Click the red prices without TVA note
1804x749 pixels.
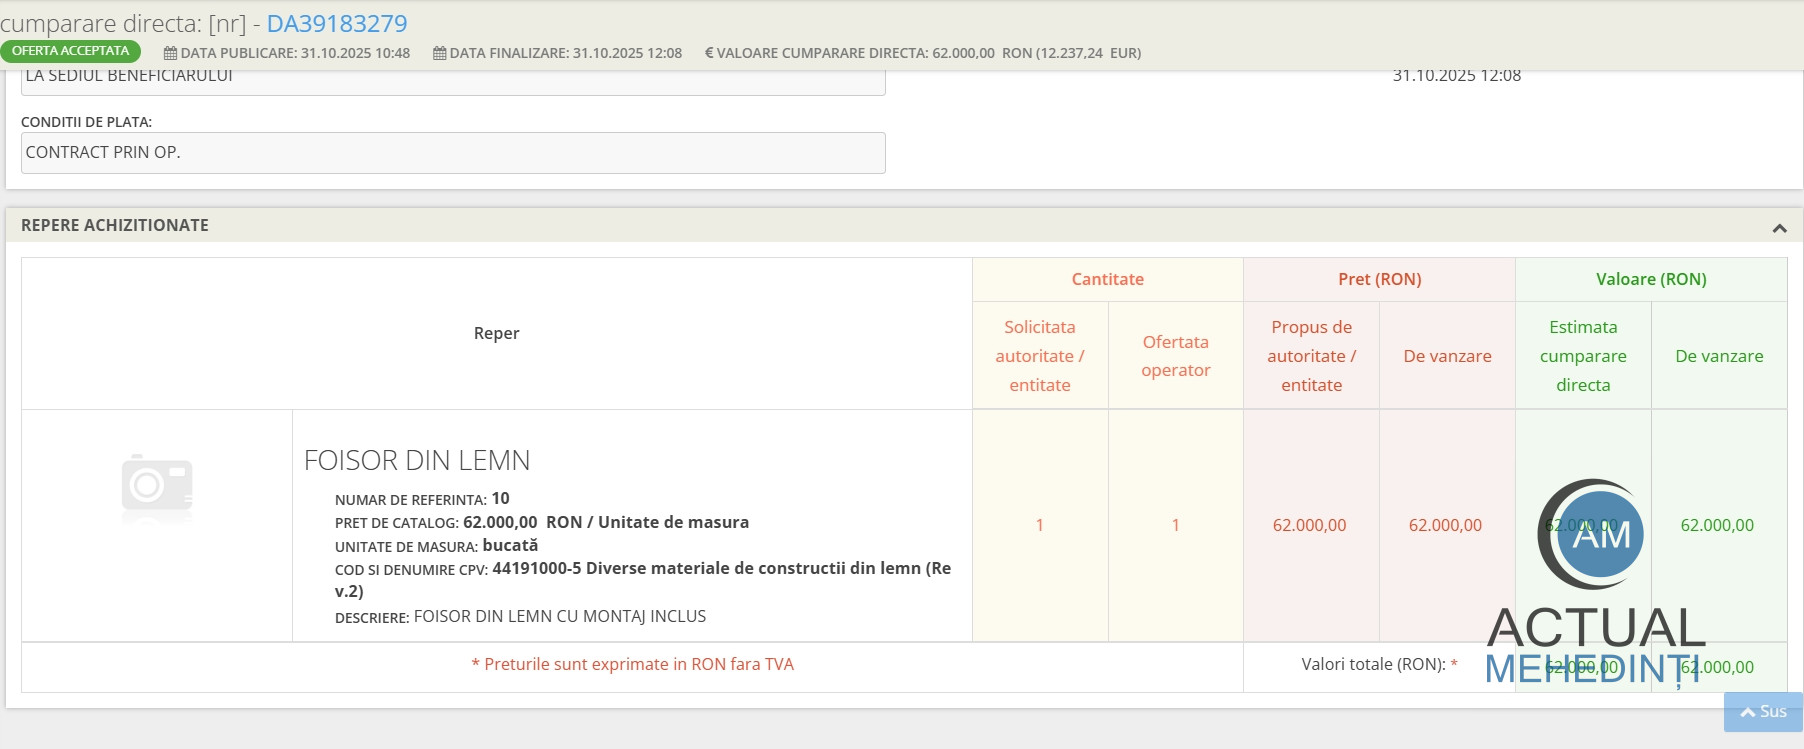point(632,664)
